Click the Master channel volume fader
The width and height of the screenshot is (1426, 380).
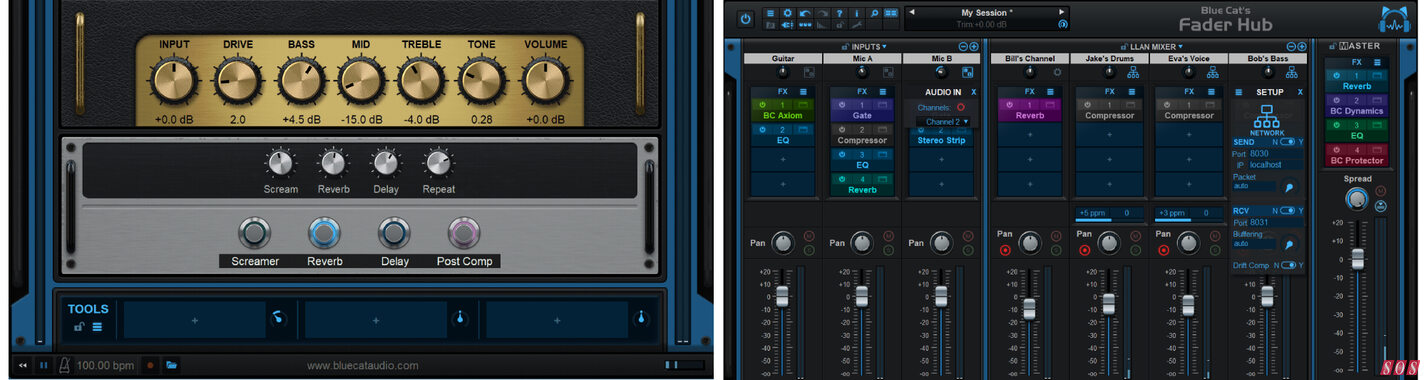pyautogui.click(x=1357, y=258)
